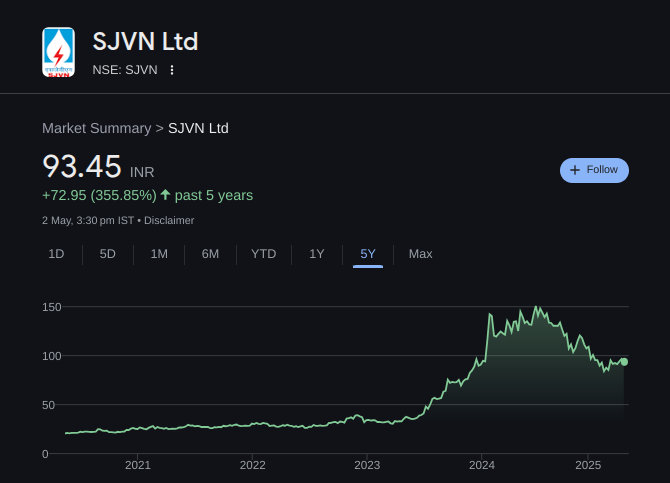
Task: Click the 'past 5 years' text
Action: pos(214,195)
